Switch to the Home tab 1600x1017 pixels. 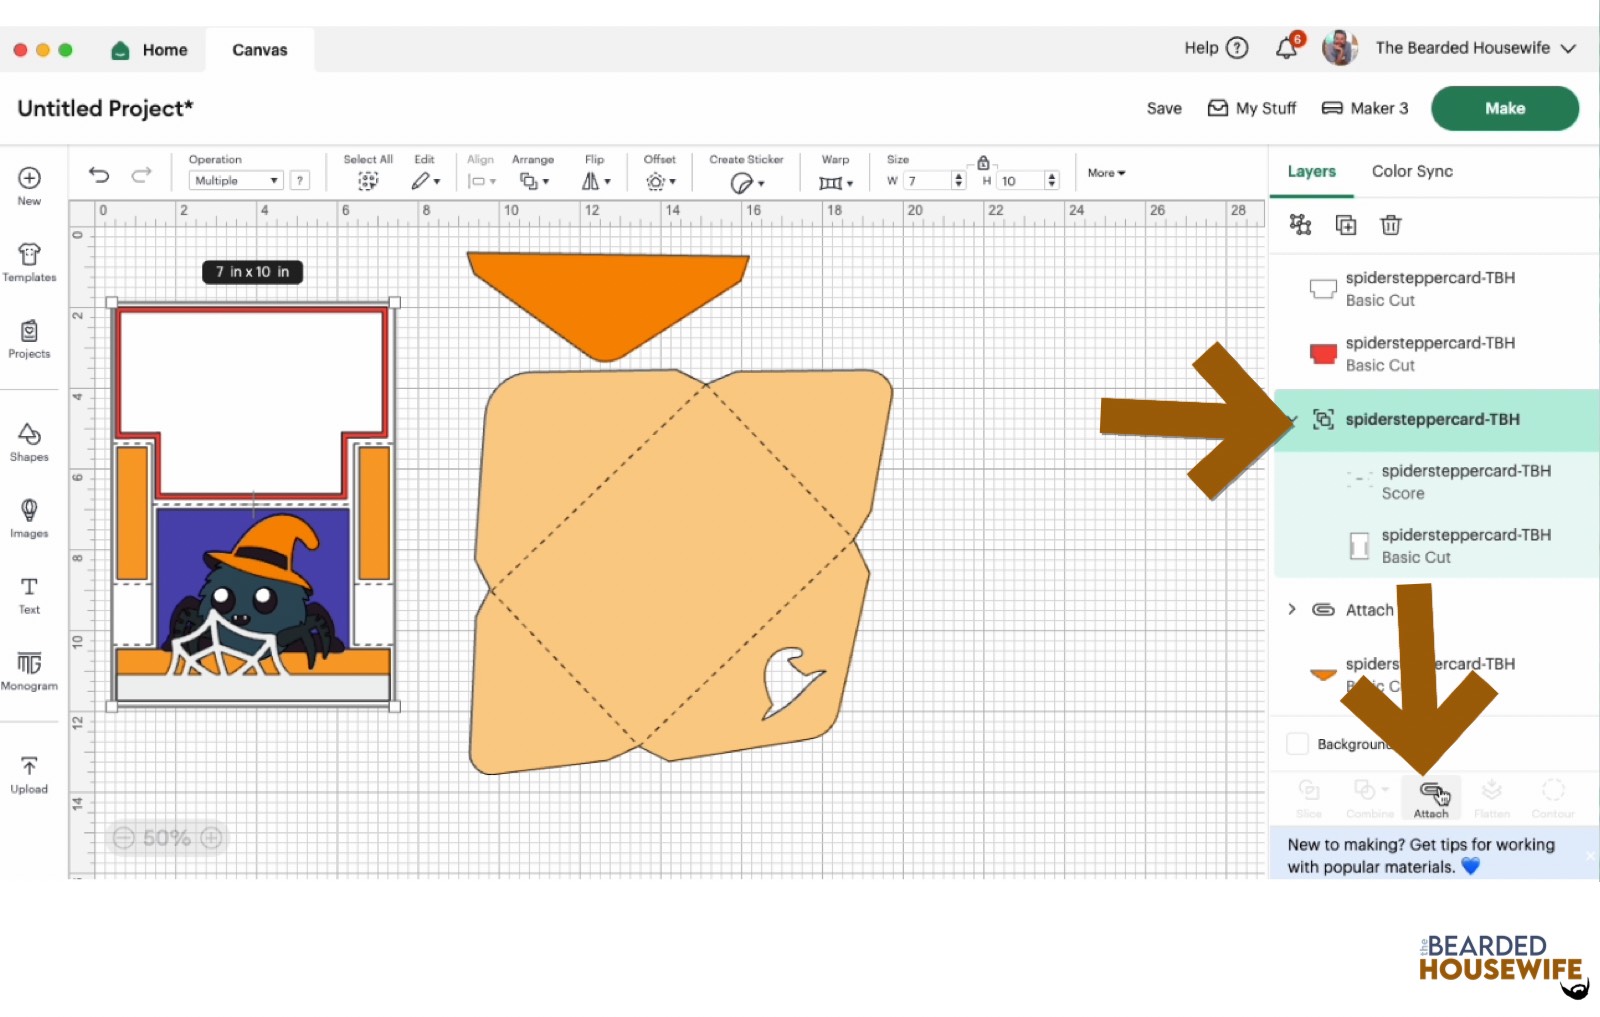150,50
